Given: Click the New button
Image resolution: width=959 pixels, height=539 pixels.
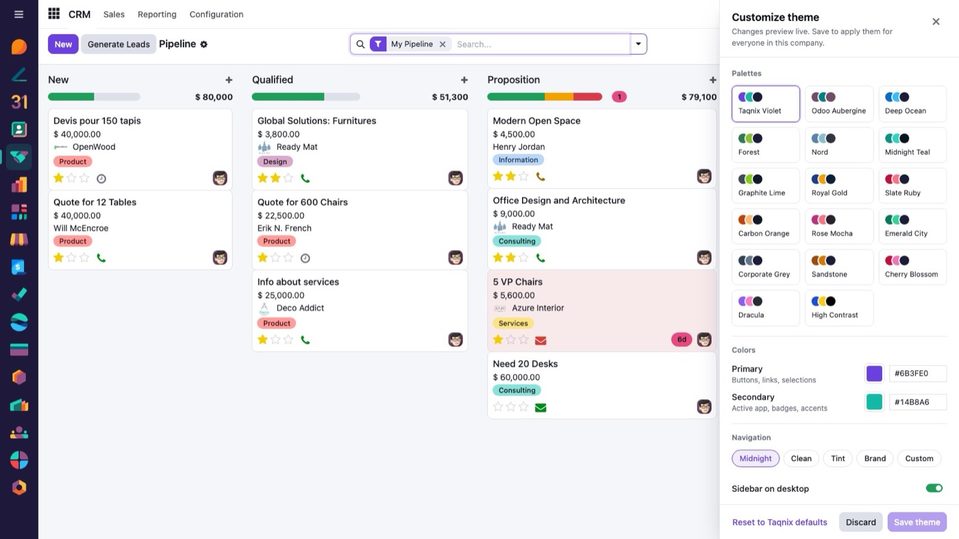Looking at the screenshot, I should coord(63,44).
